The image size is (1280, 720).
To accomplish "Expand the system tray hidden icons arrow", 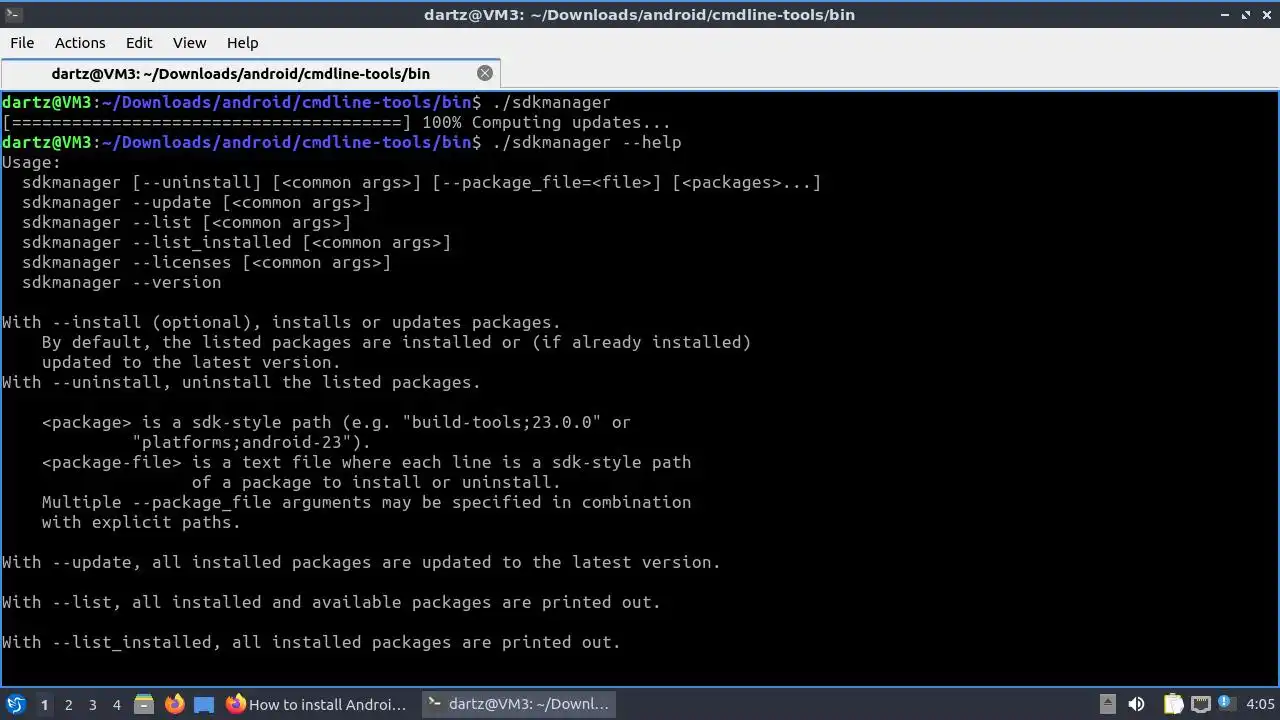I will [1107, 704].
